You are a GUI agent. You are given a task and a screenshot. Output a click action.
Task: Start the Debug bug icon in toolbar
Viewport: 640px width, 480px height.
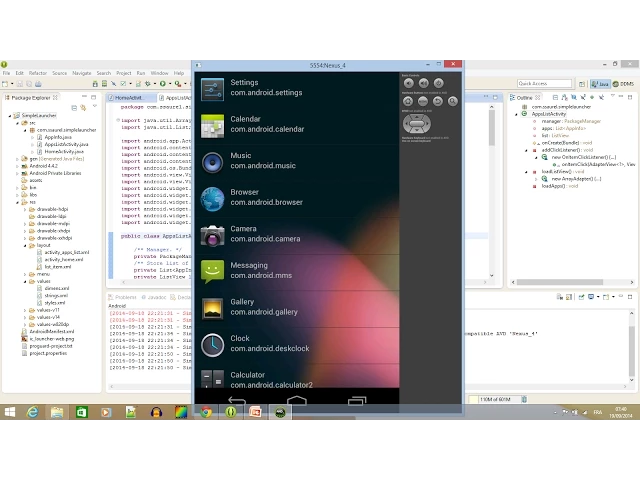(147, 84)
